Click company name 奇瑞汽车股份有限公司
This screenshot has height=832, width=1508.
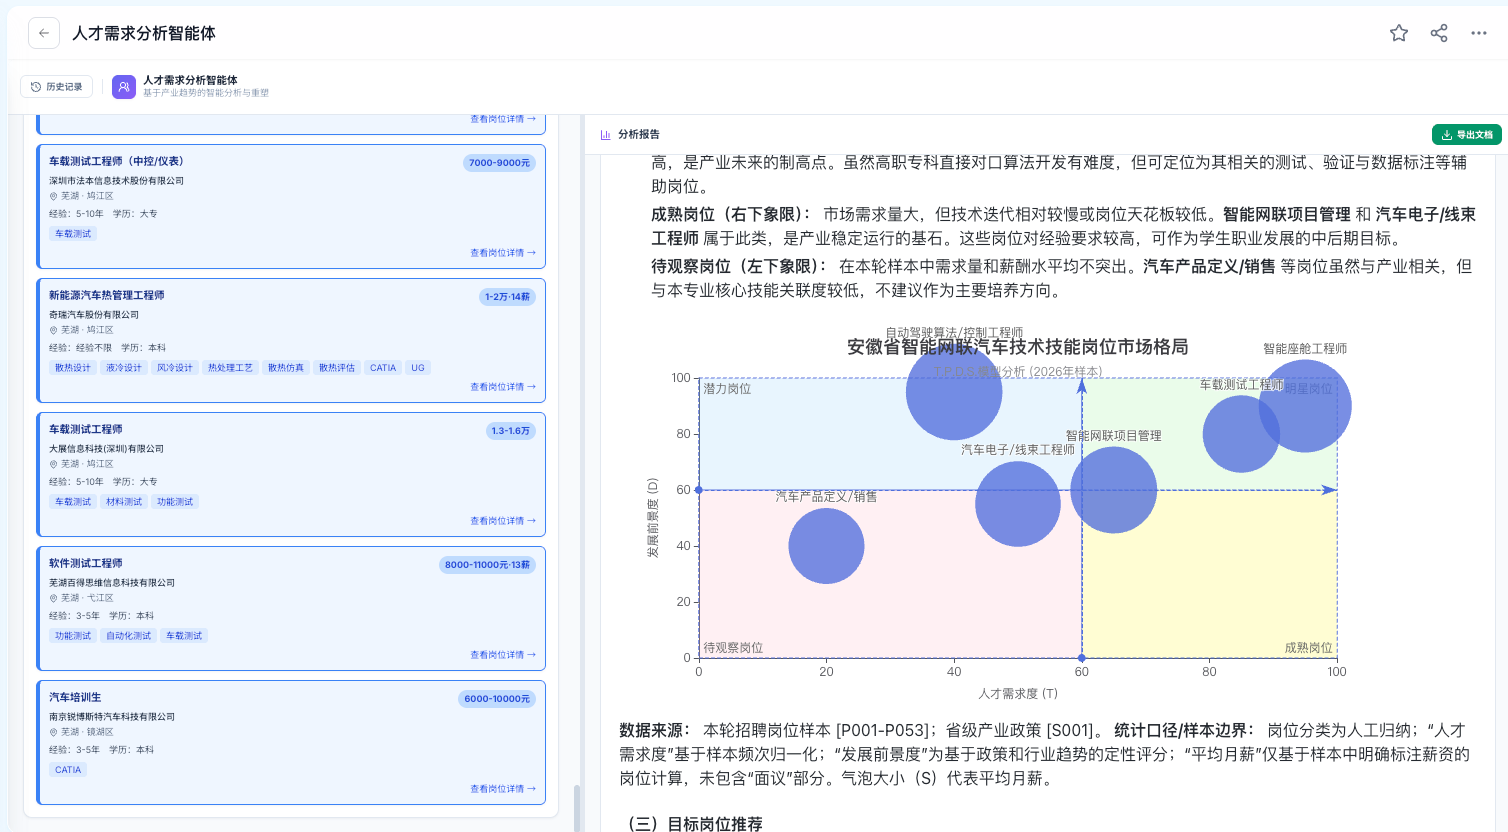coord(94,315)
